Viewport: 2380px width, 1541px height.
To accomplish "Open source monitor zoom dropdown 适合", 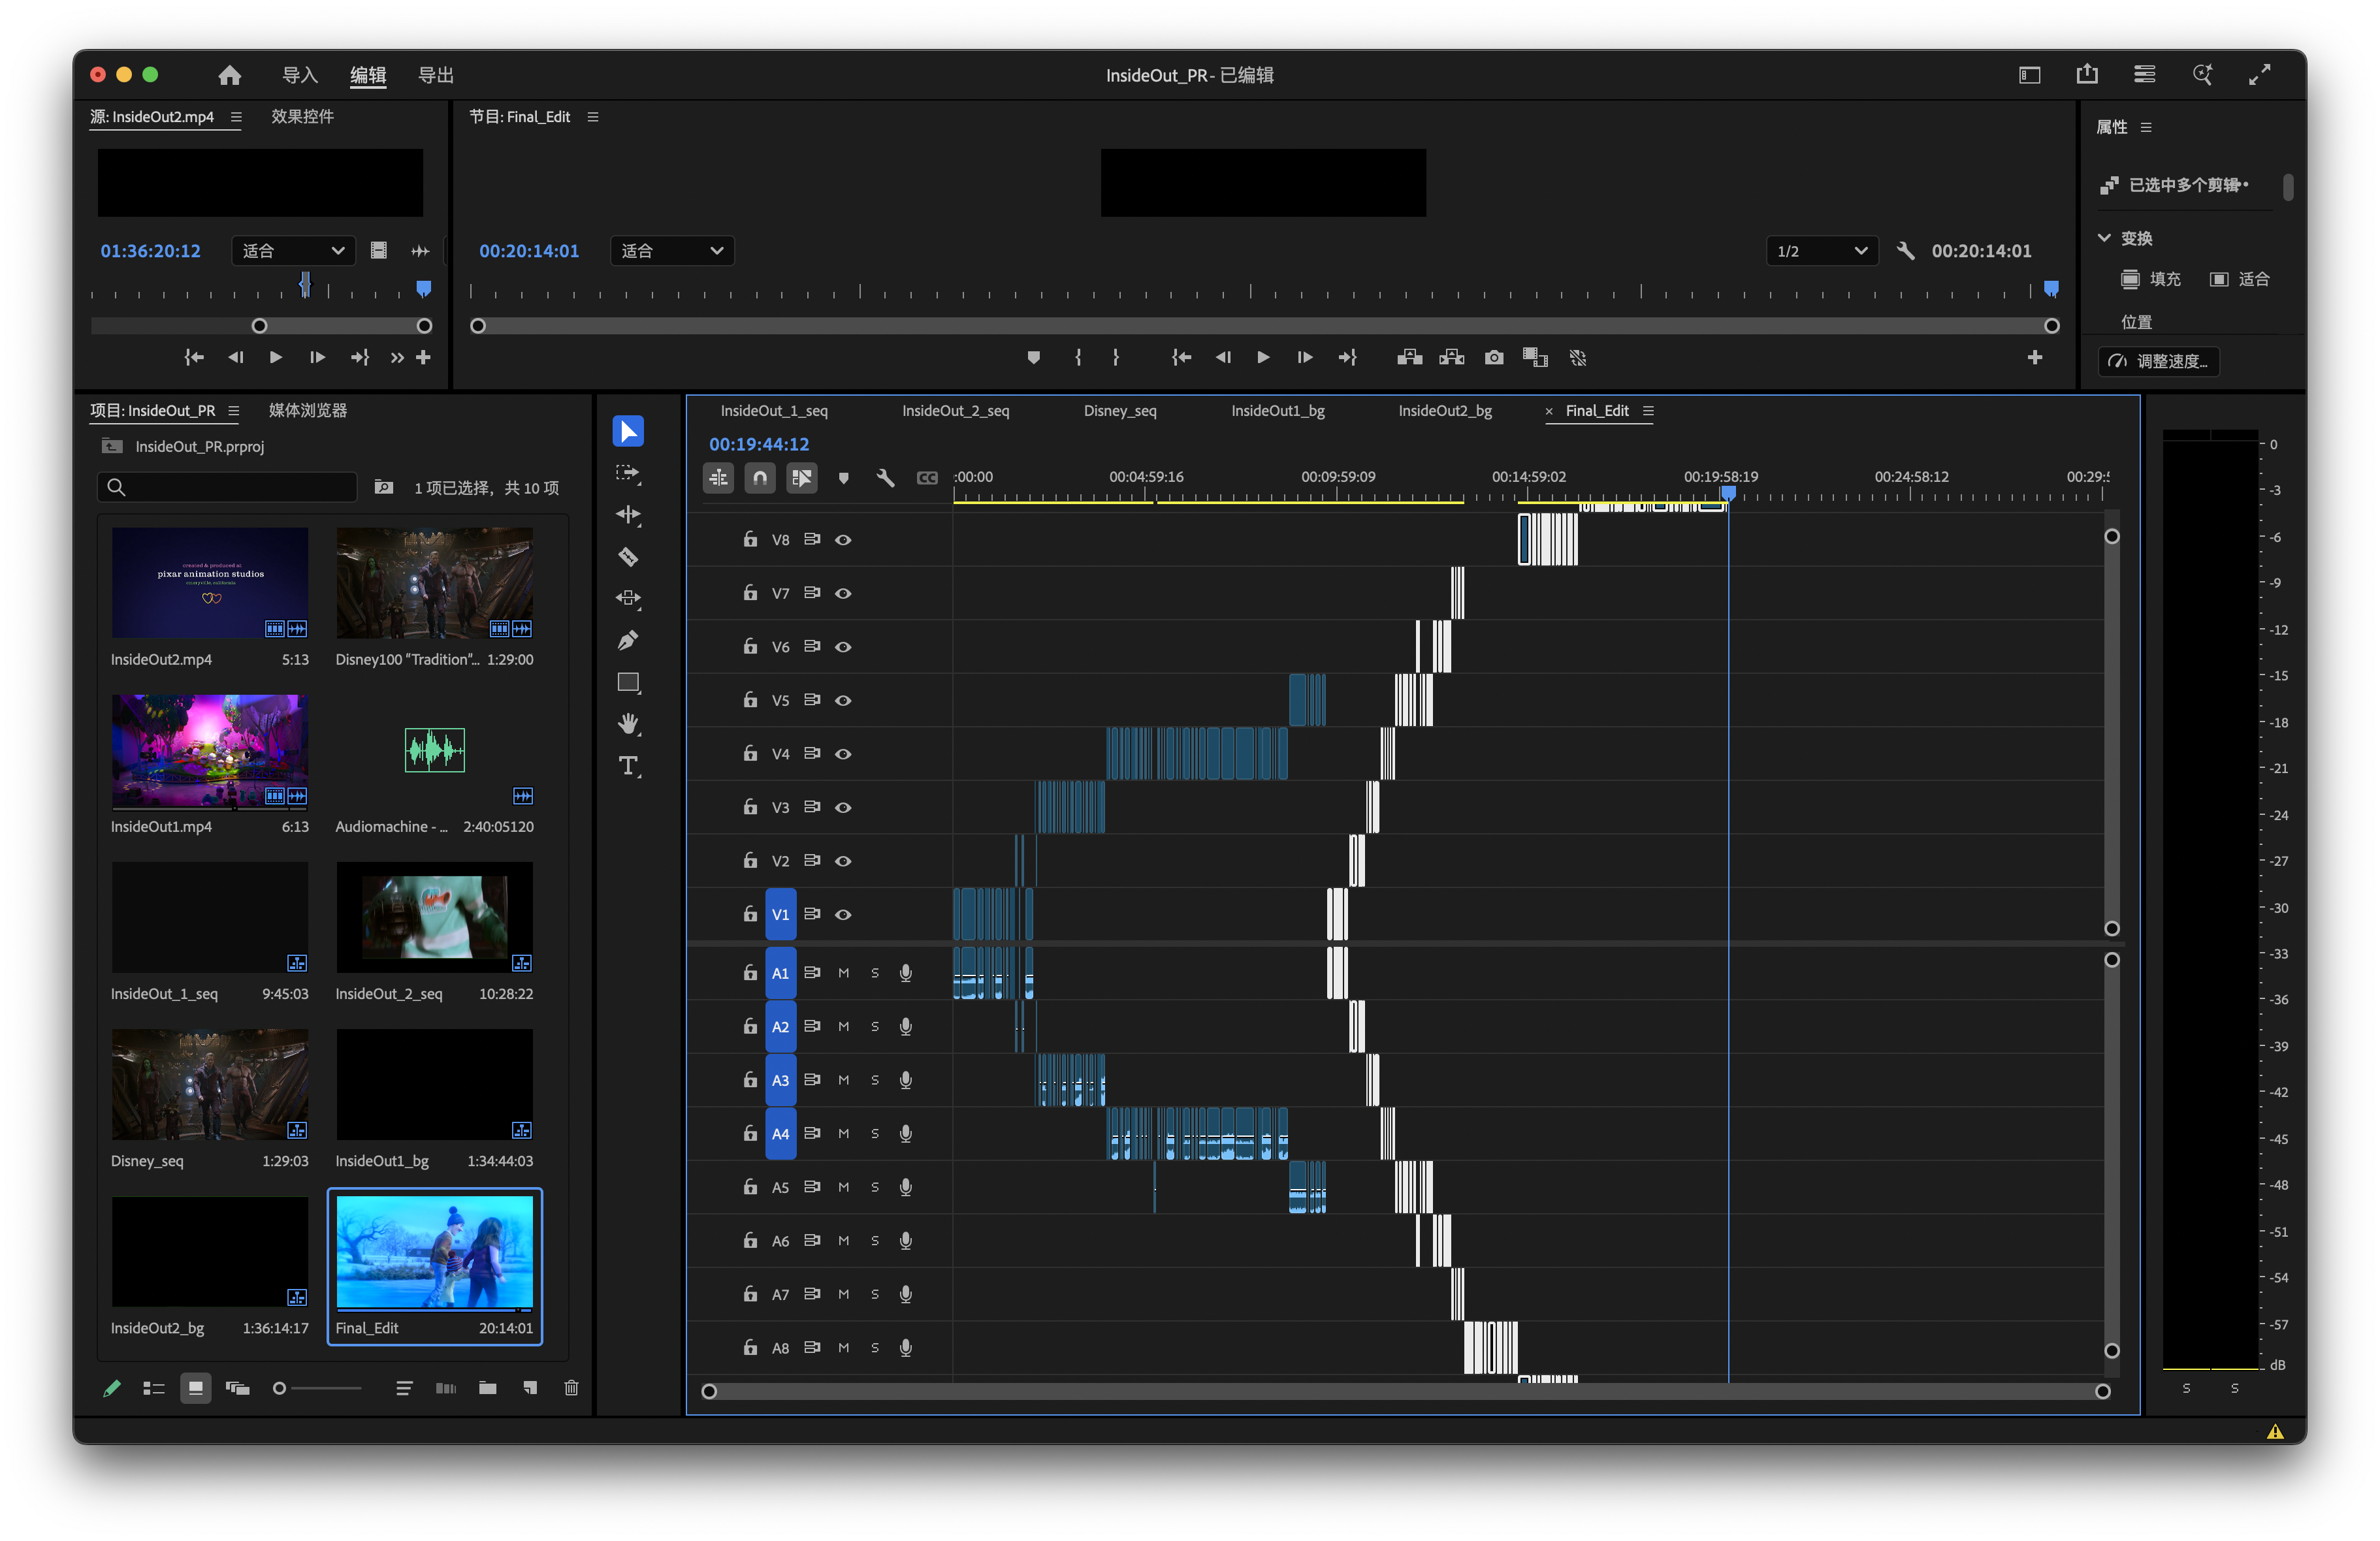I will click(294, 251).
